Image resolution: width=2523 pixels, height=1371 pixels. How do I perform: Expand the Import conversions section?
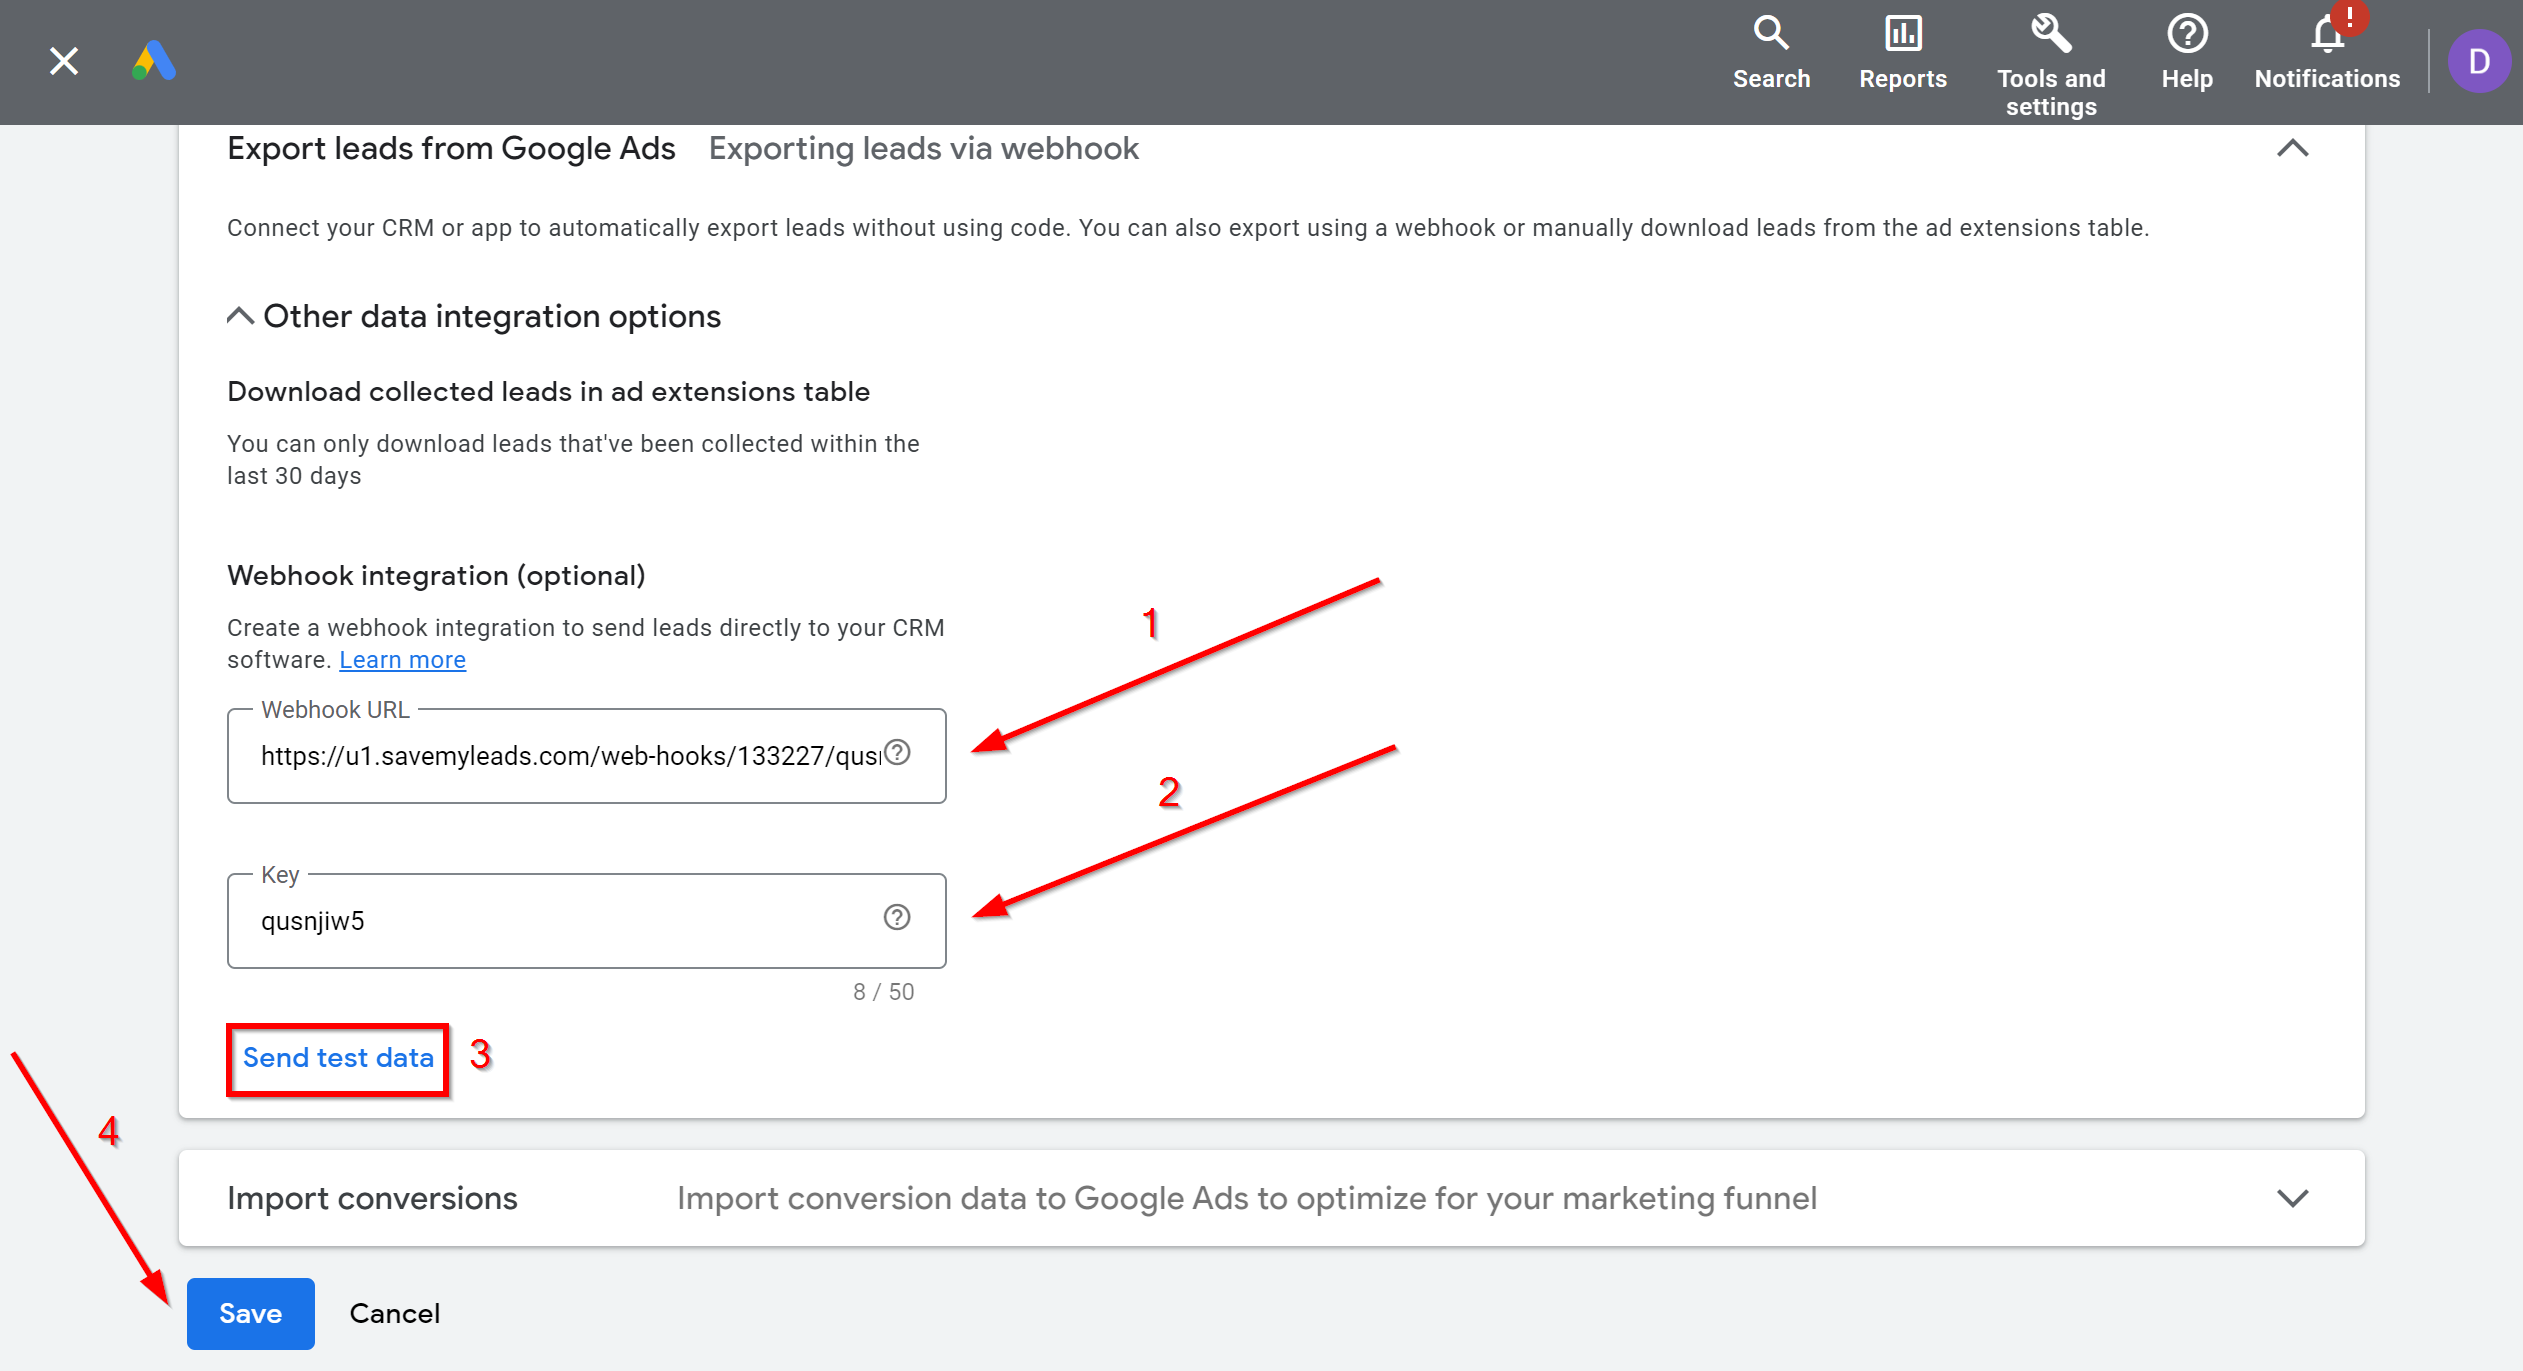click(2292, 1198)
